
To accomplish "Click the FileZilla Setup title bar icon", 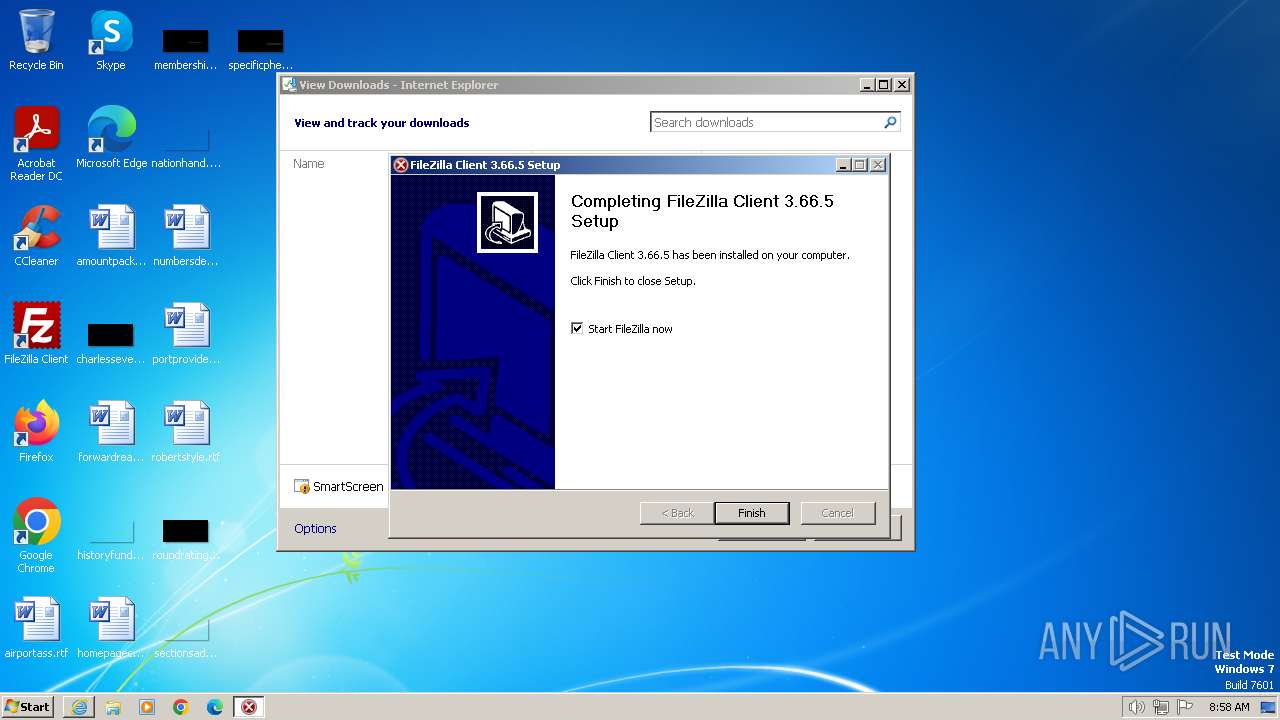I will (401, 165).
